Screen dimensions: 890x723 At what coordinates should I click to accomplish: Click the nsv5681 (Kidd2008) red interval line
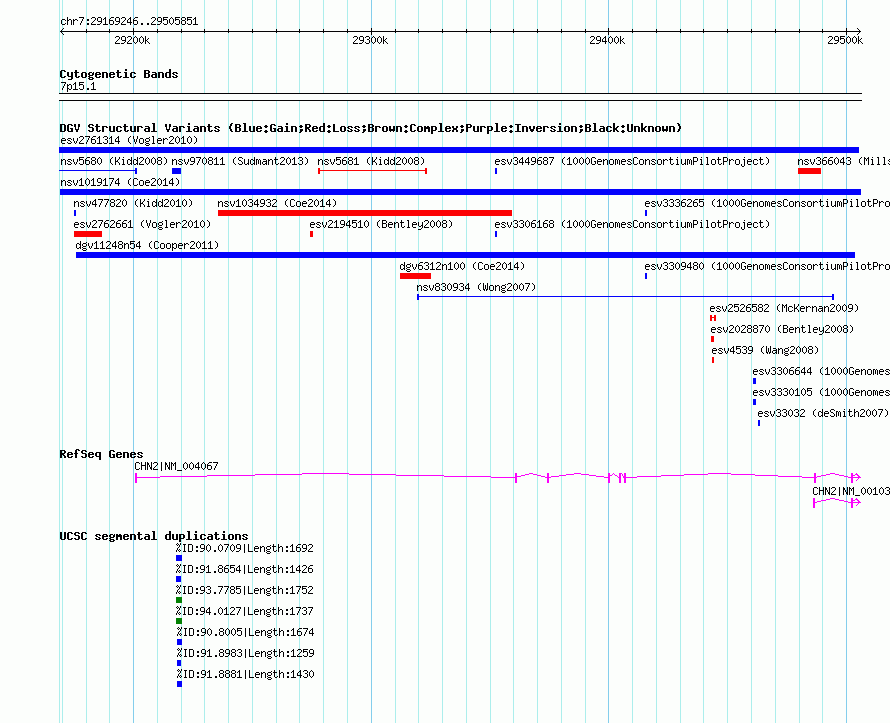coord(372,171)
